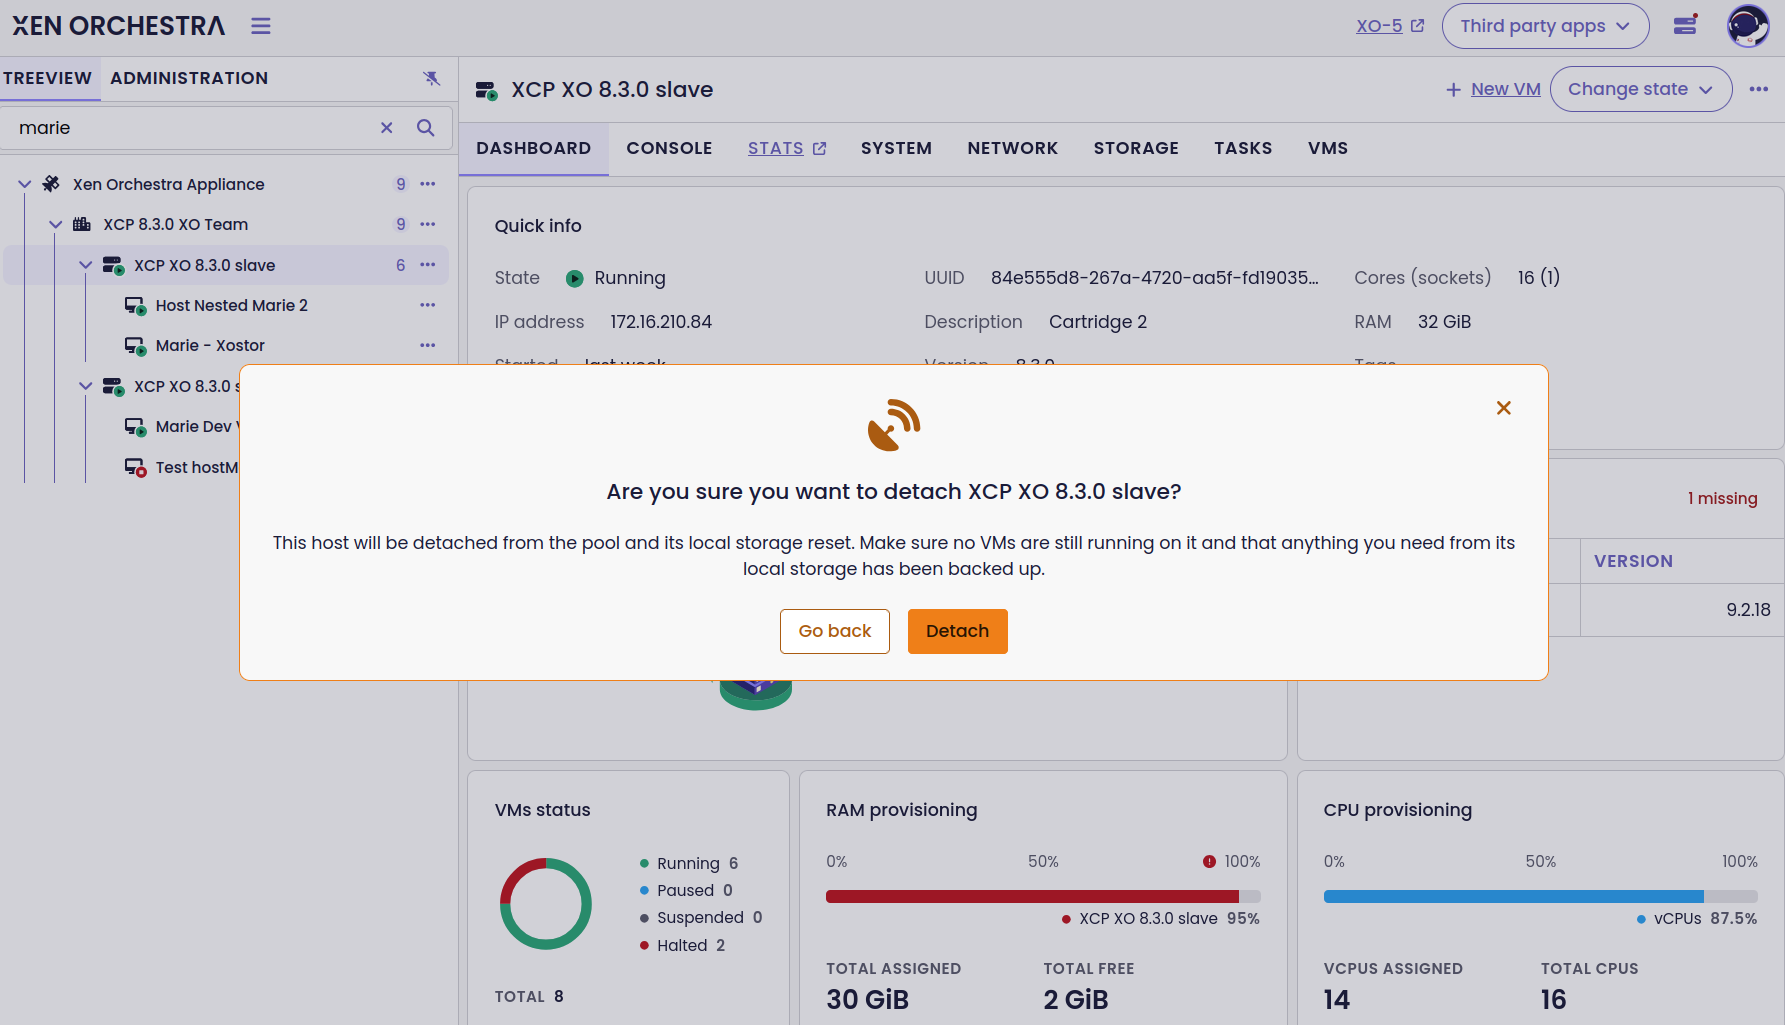Viewport: 1785px width, 1025px height.
Task: Open the Network tab
Action: point(1012,148)
